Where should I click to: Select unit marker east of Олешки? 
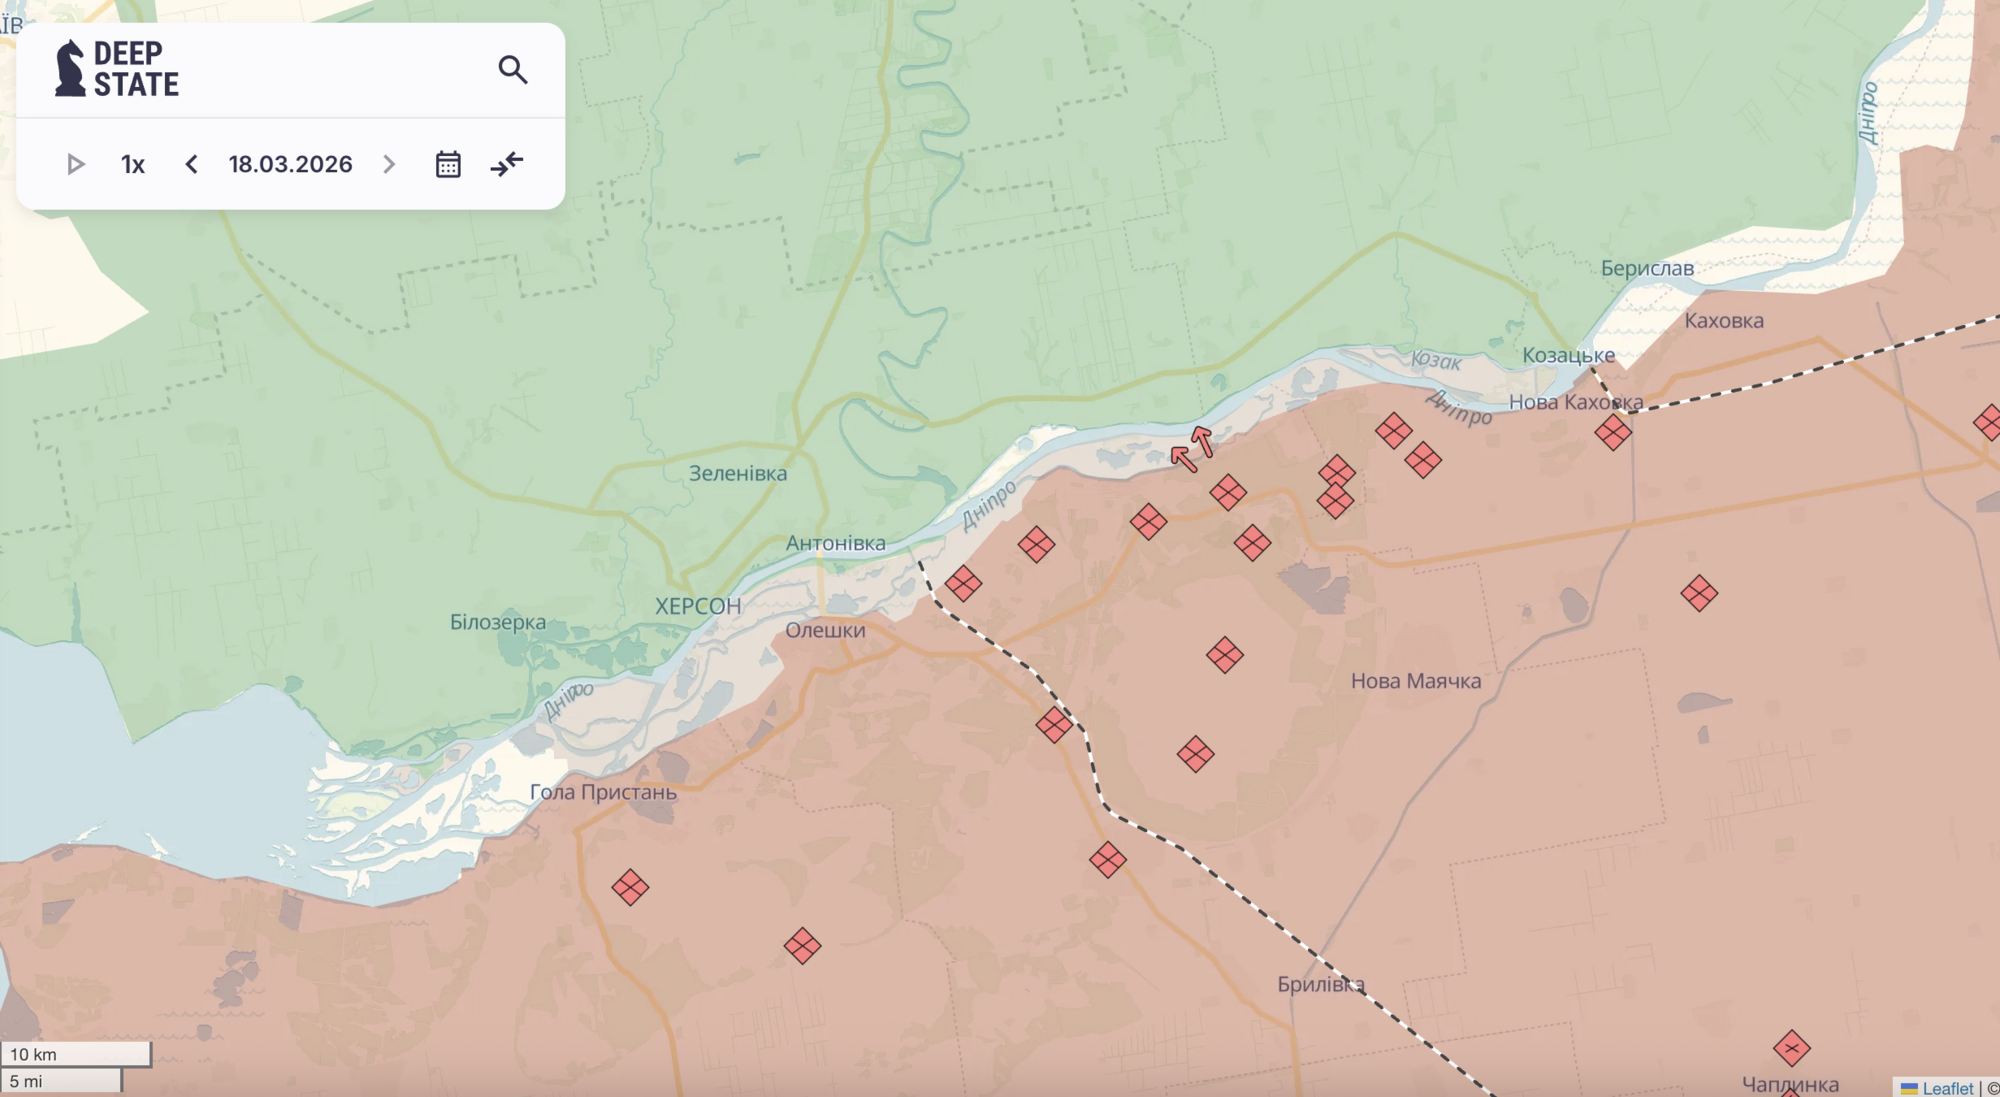pos(963,583)
